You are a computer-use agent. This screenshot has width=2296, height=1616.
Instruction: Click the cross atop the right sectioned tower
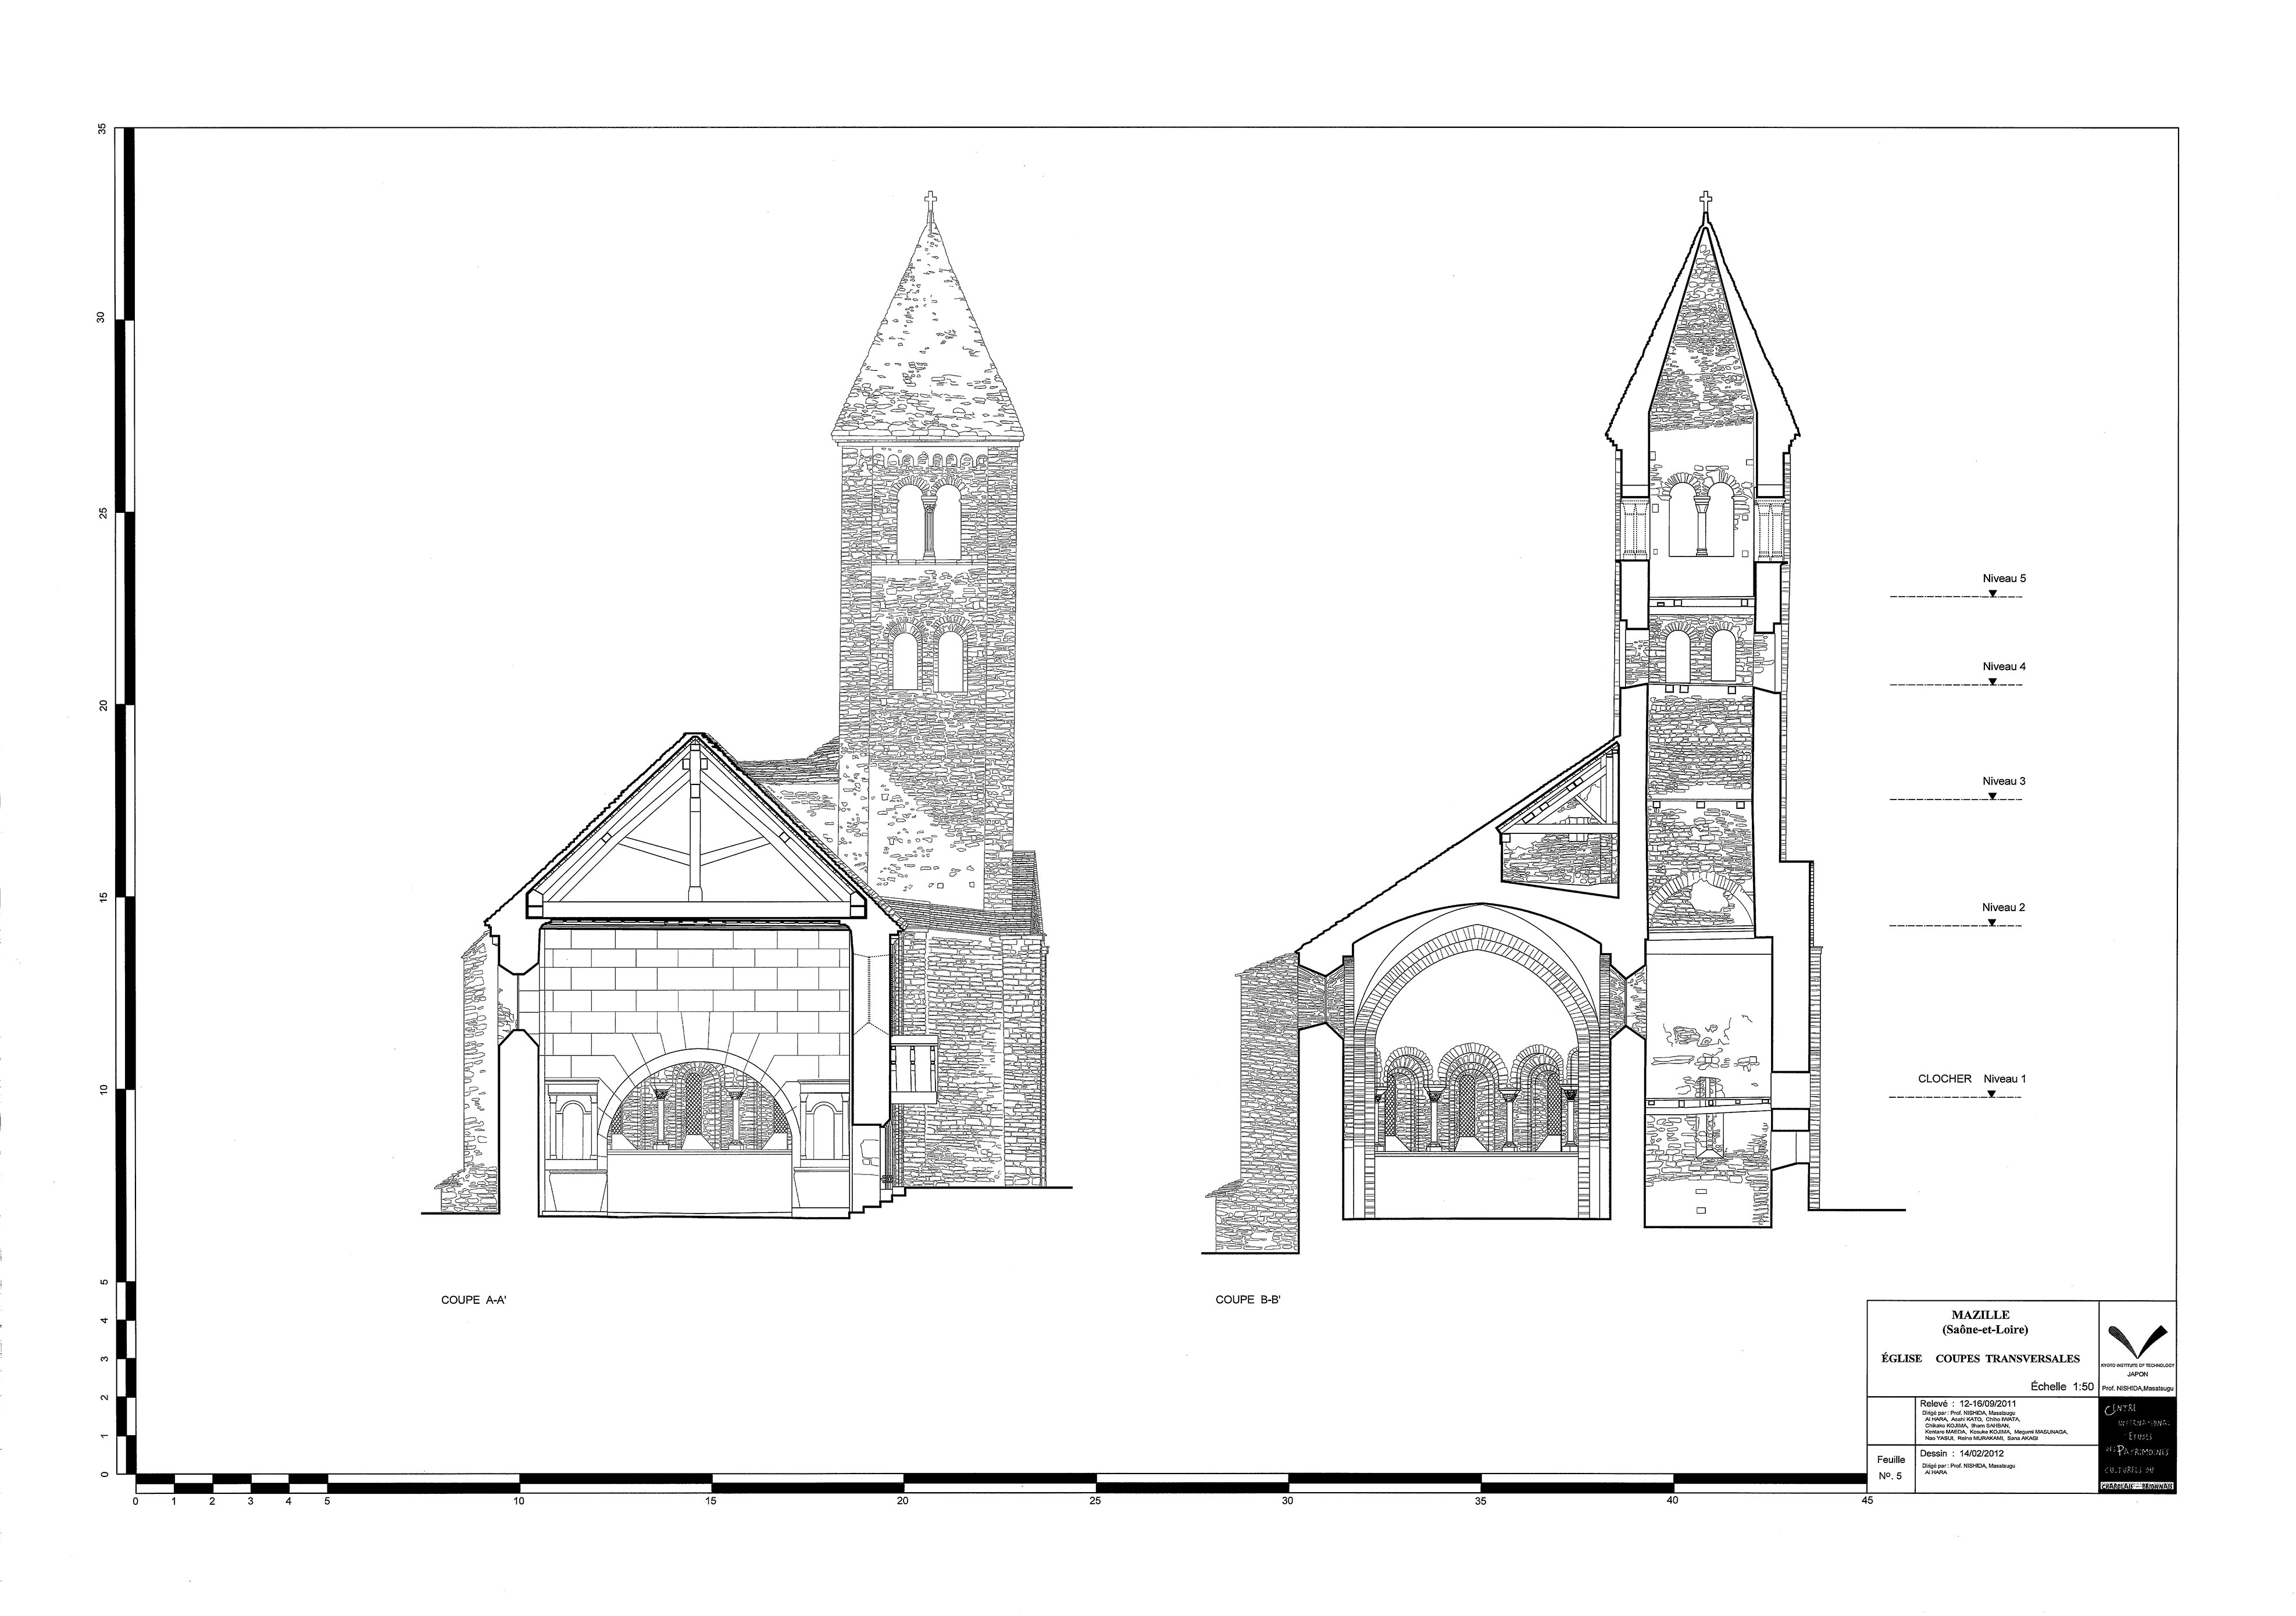click(x=1706, y=200)
